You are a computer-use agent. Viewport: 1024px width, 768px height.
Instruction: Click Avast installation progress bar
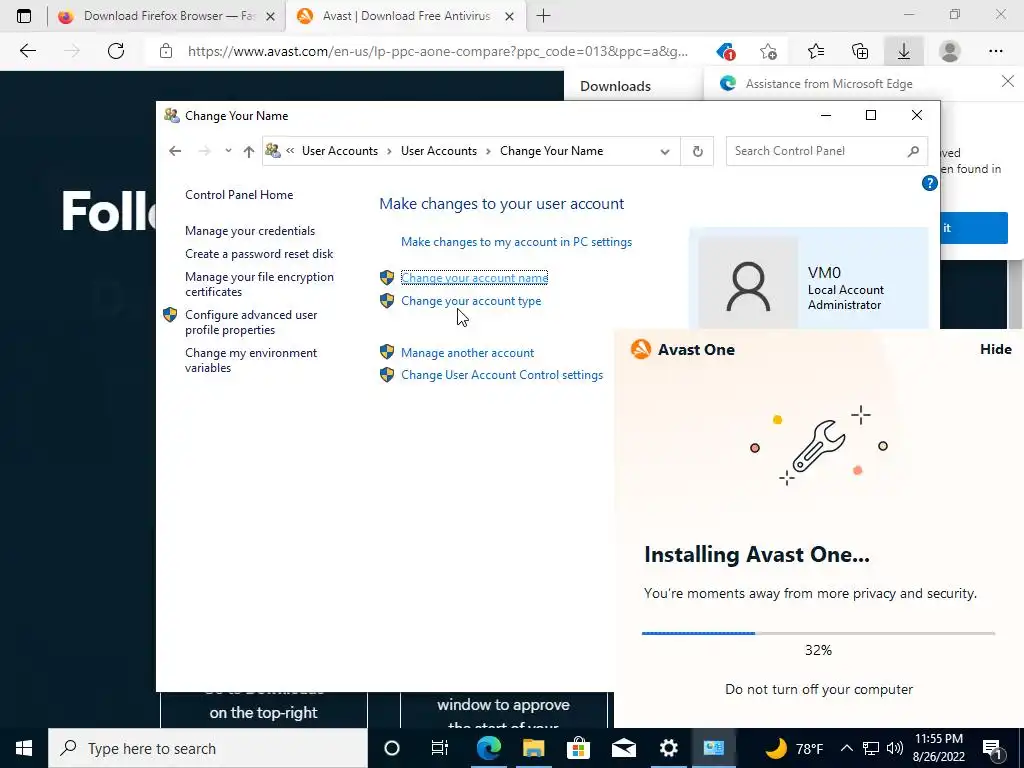coord(818,633)
